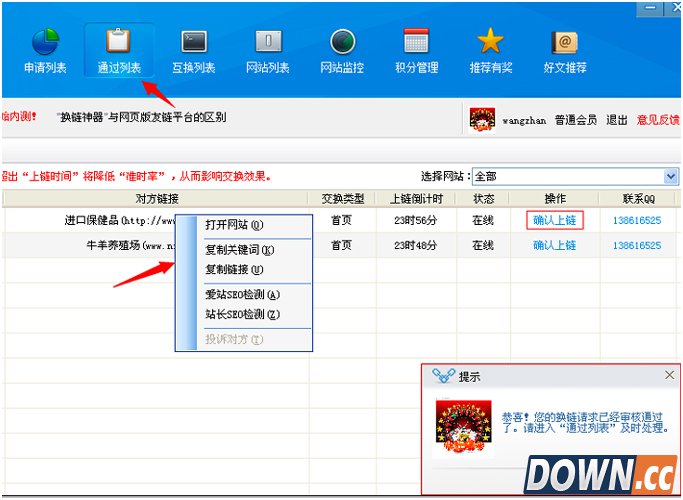The image size is (683, 500).
Task: Click QQ 138616525 in 牛羊养殖场 row
Action: (637, 246)
